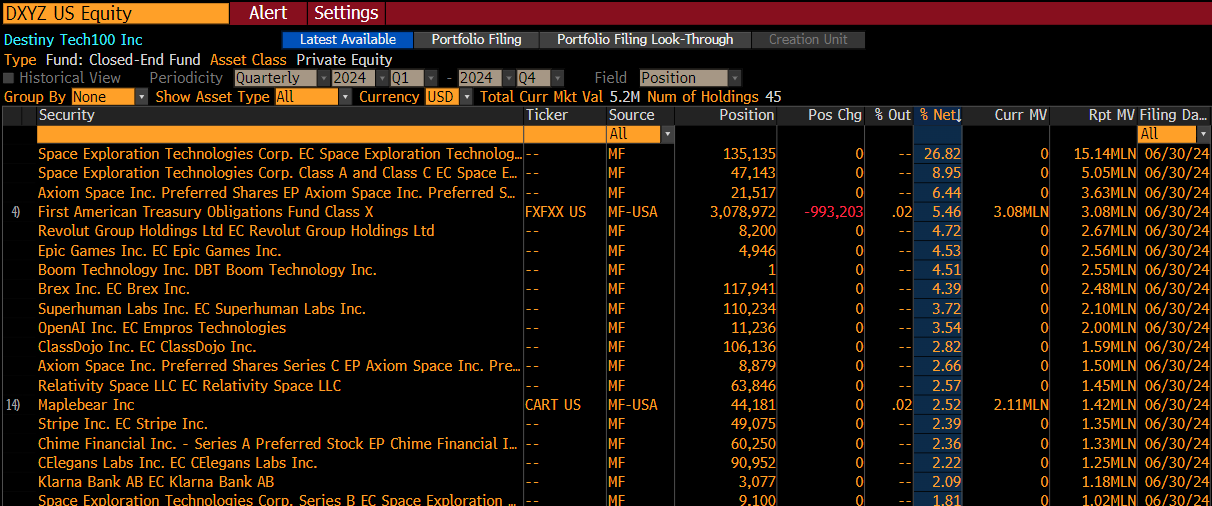Open the Q4 quarter dropdown
Screen dimensions: 1212x506
[x=541, y=78]
